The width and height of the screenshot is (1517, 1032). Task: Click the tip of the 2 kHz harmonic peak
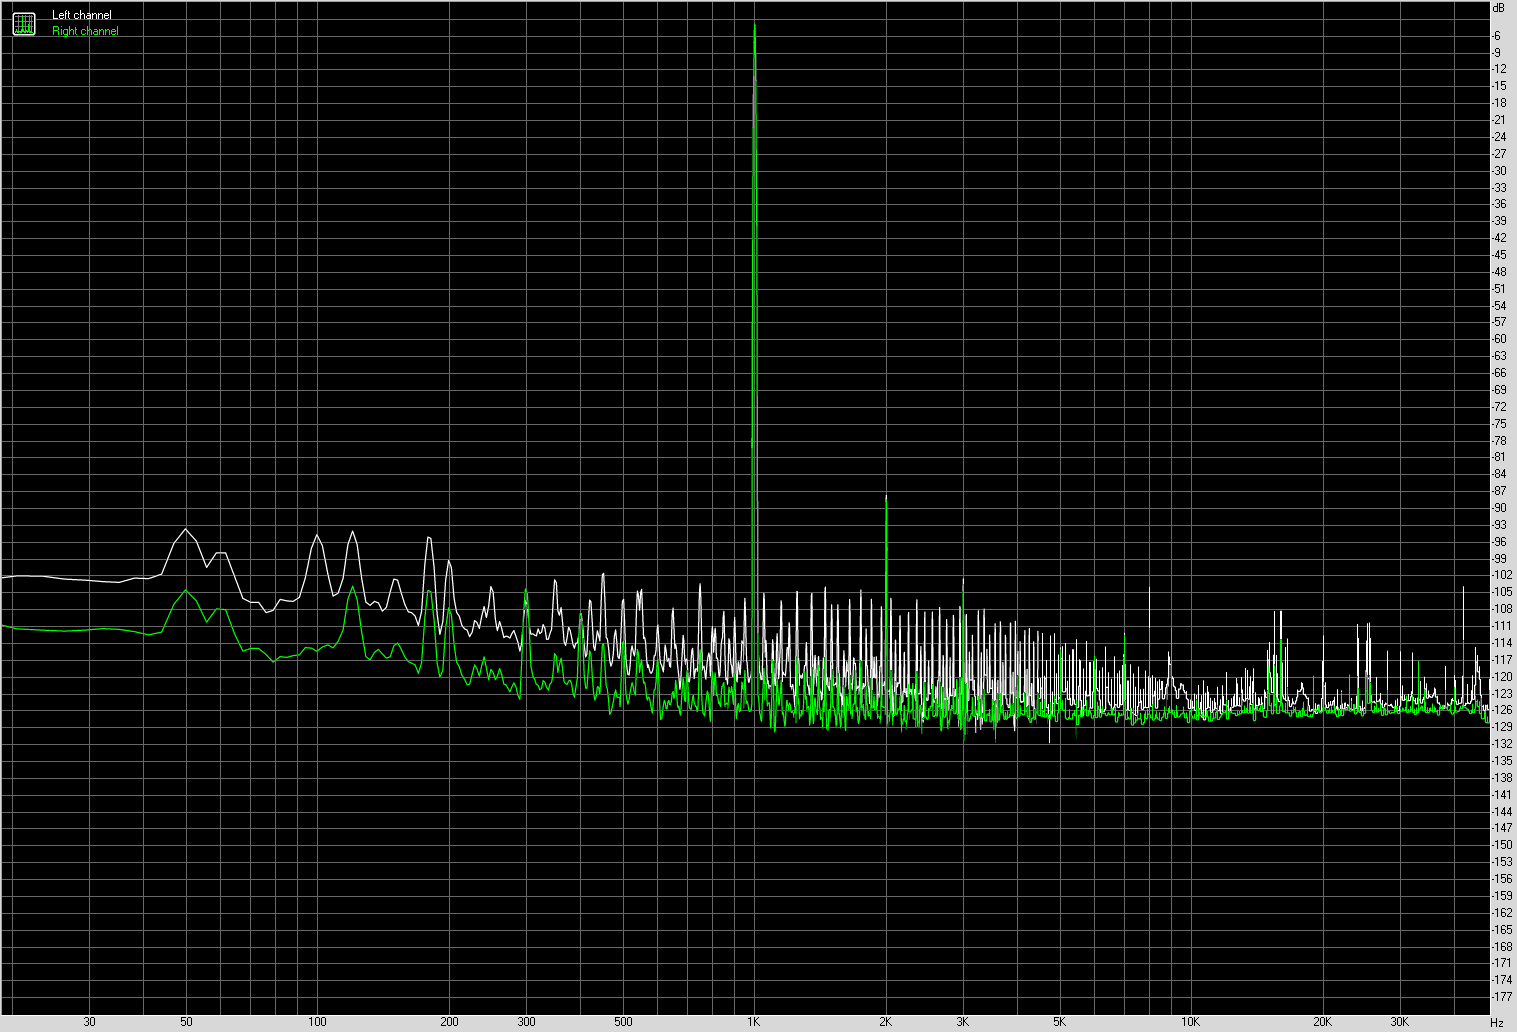(886, 496)
